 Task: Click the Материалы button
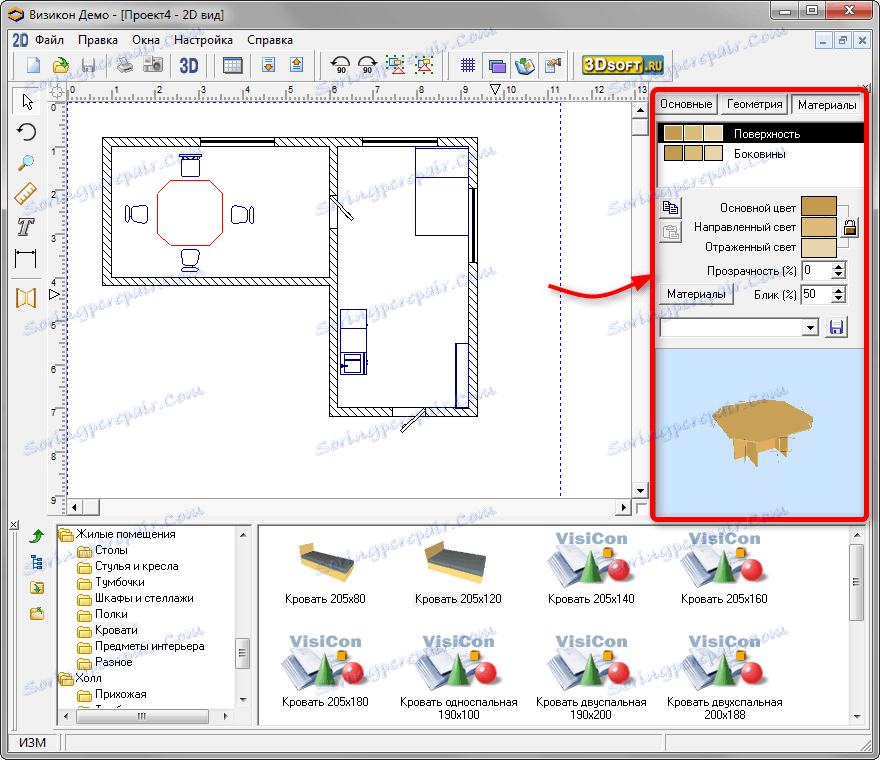coord(696,294)
